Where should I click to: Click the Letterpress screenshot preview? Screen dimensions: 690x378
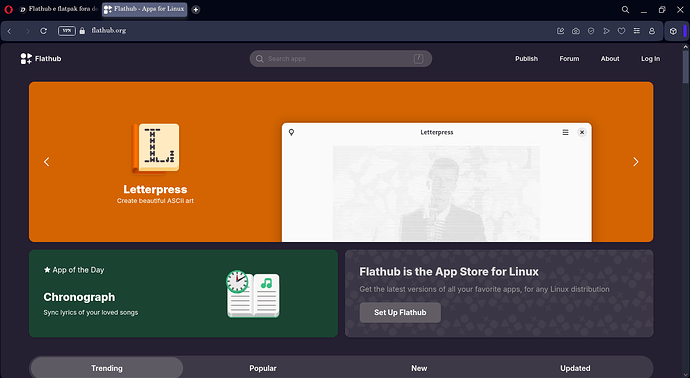[x=437, y=182]
